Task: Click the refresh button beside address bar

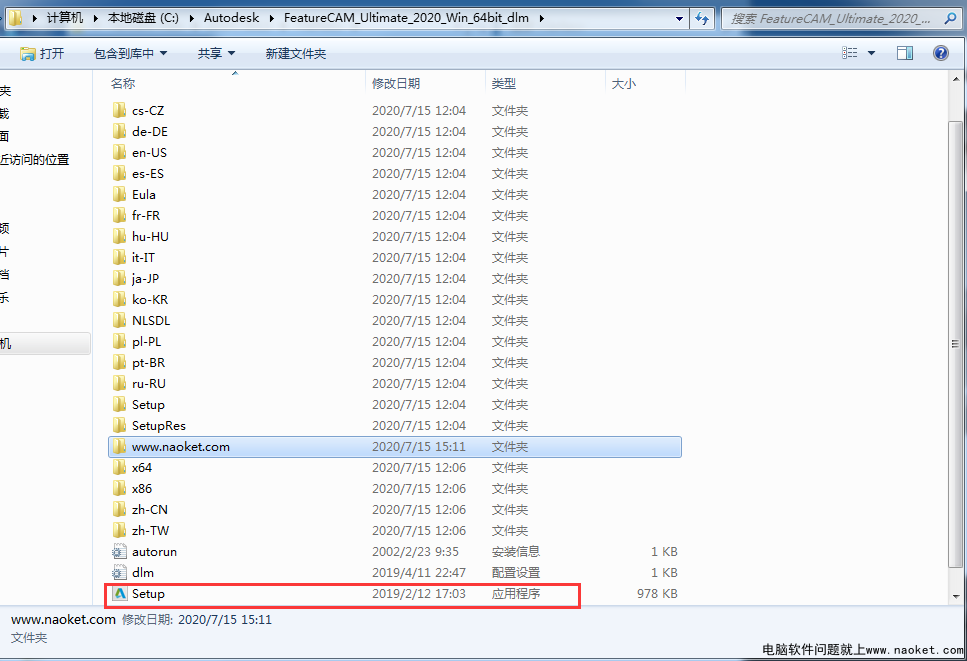Action: point(702,18)
